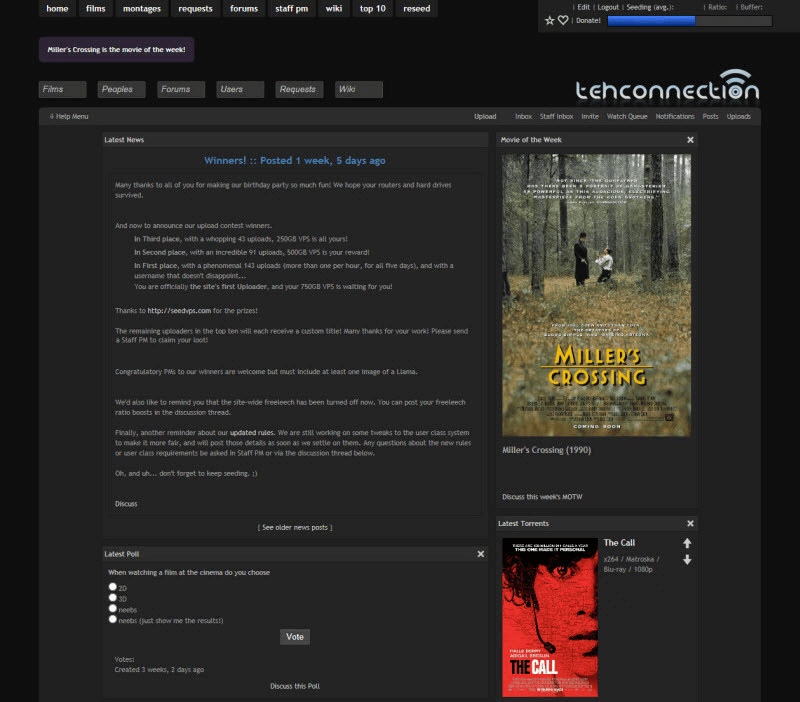
Task: Open The Call torrent title
Action: [x=619, y=543]
